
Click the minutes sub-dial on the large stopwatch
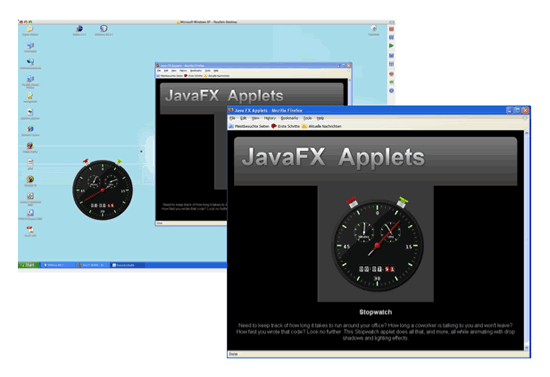point(364,232)
